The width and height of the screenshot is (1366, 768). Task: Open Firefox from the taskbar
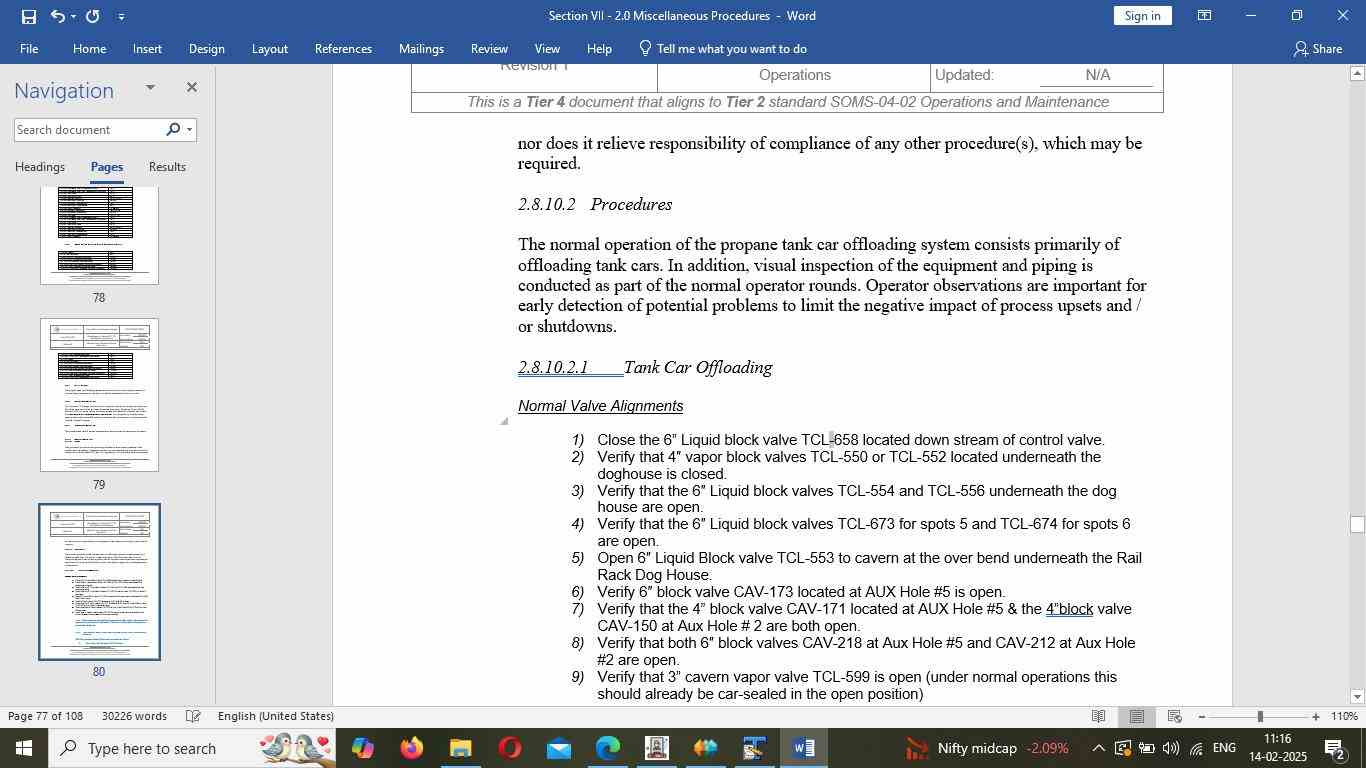(x=411, y=748)
